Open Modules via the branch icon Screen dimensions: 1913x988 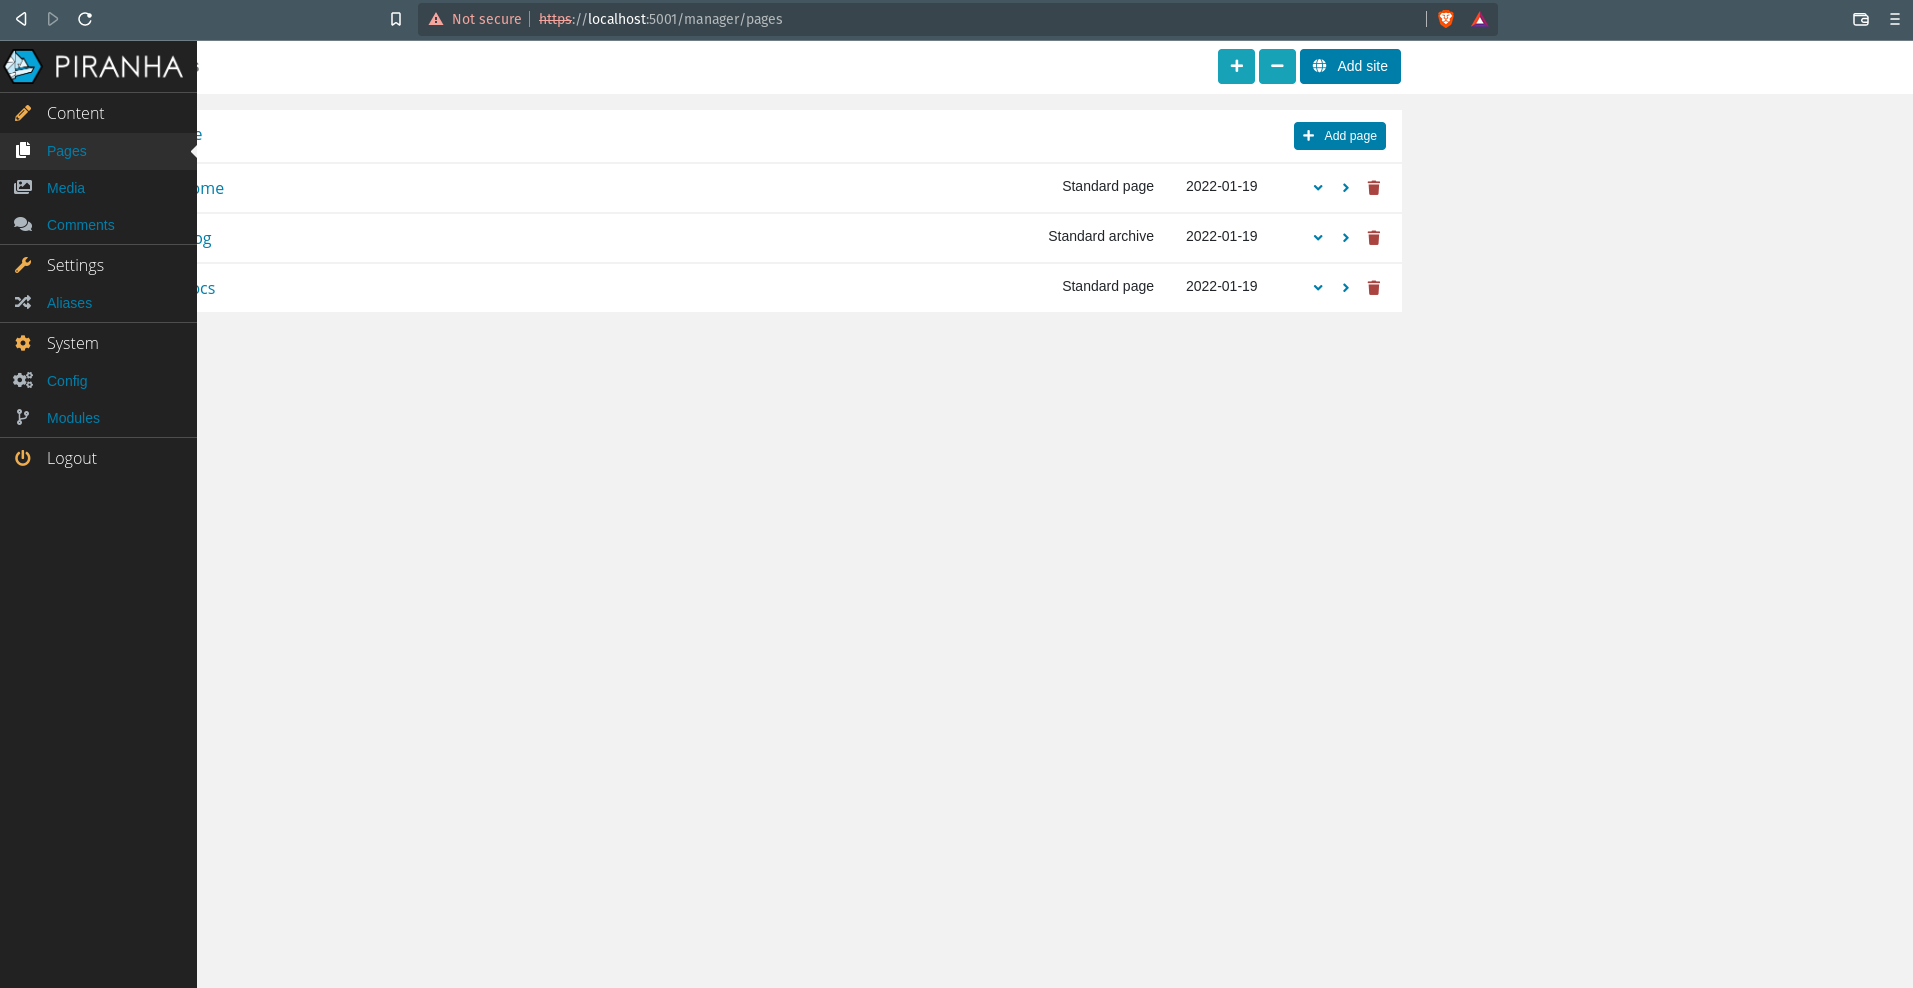tap(22, 418)
